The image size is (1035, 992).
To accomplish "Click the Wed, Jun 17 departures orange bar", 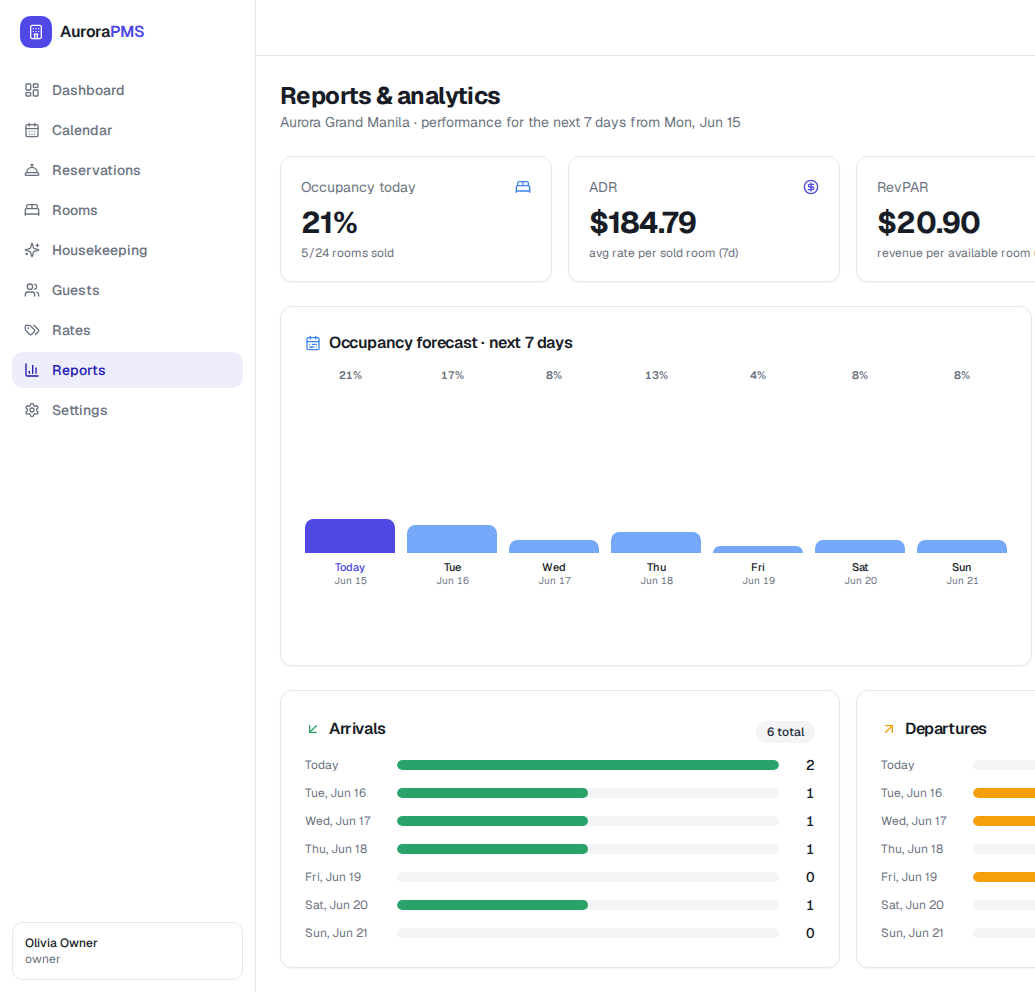I will (1004, 821).
